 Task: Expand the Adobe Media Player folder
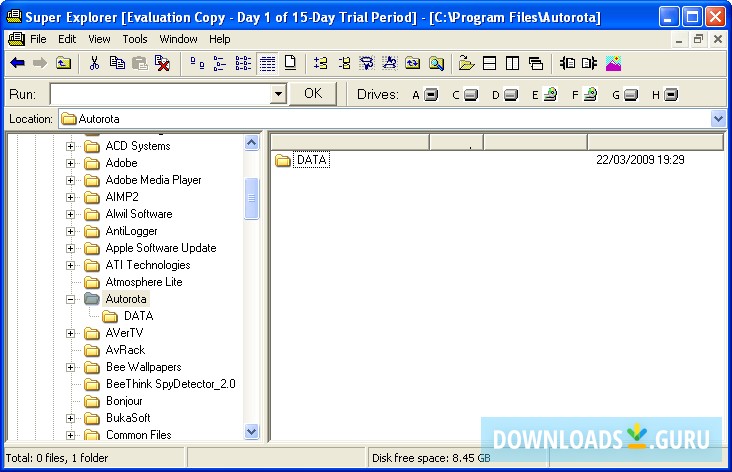(70, 180)
